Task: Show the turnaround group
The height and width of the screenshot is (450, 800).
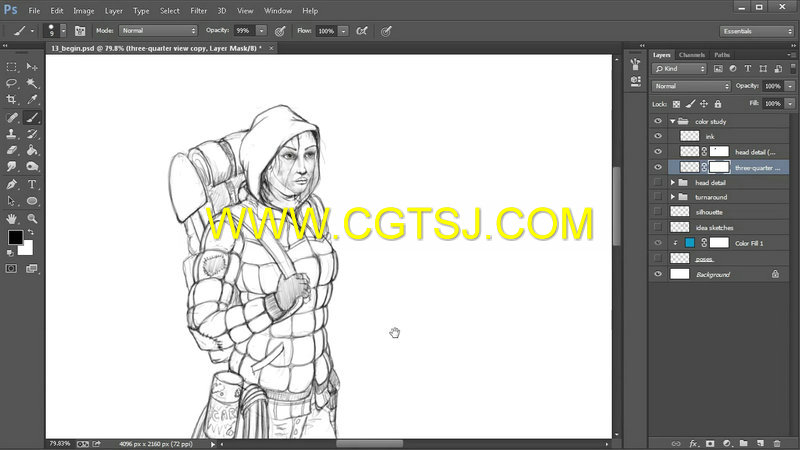Action: coord(658,197)
